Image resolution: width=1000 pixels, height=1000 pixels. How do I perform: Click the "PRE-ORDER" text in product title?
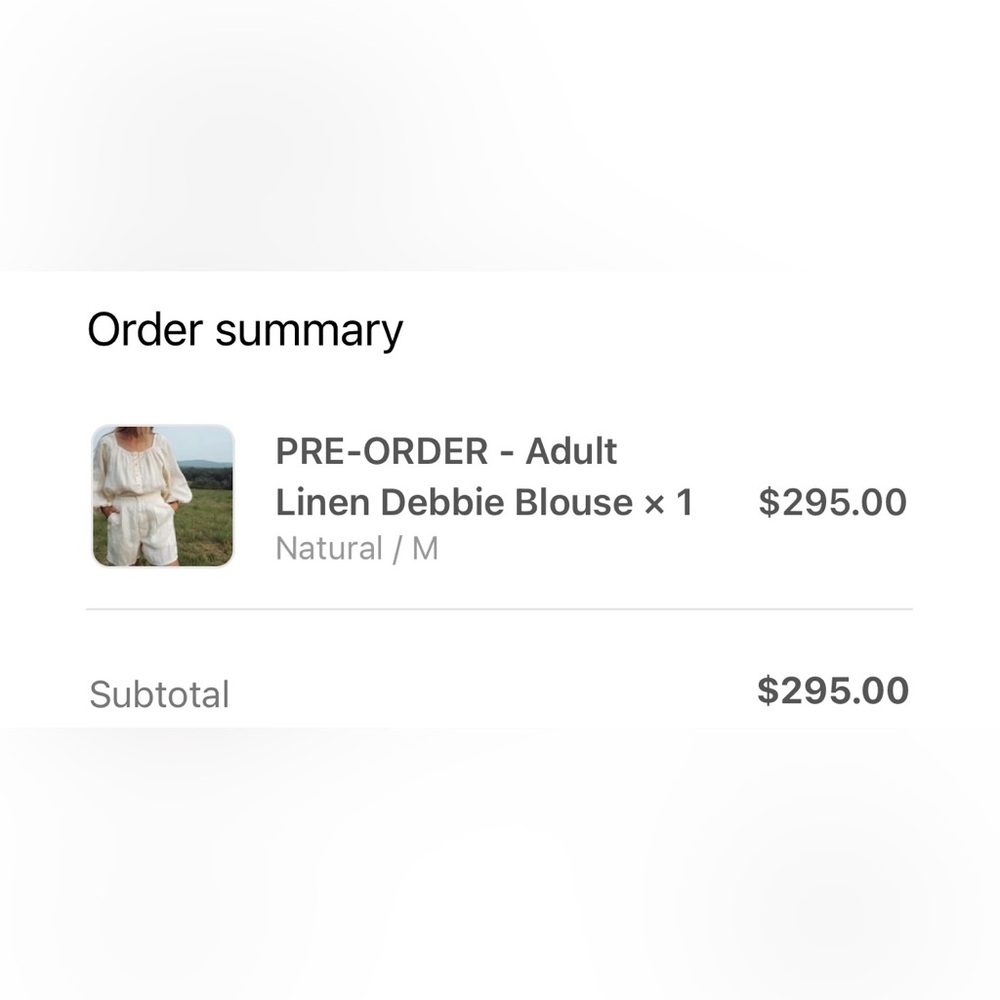(381, 452)
